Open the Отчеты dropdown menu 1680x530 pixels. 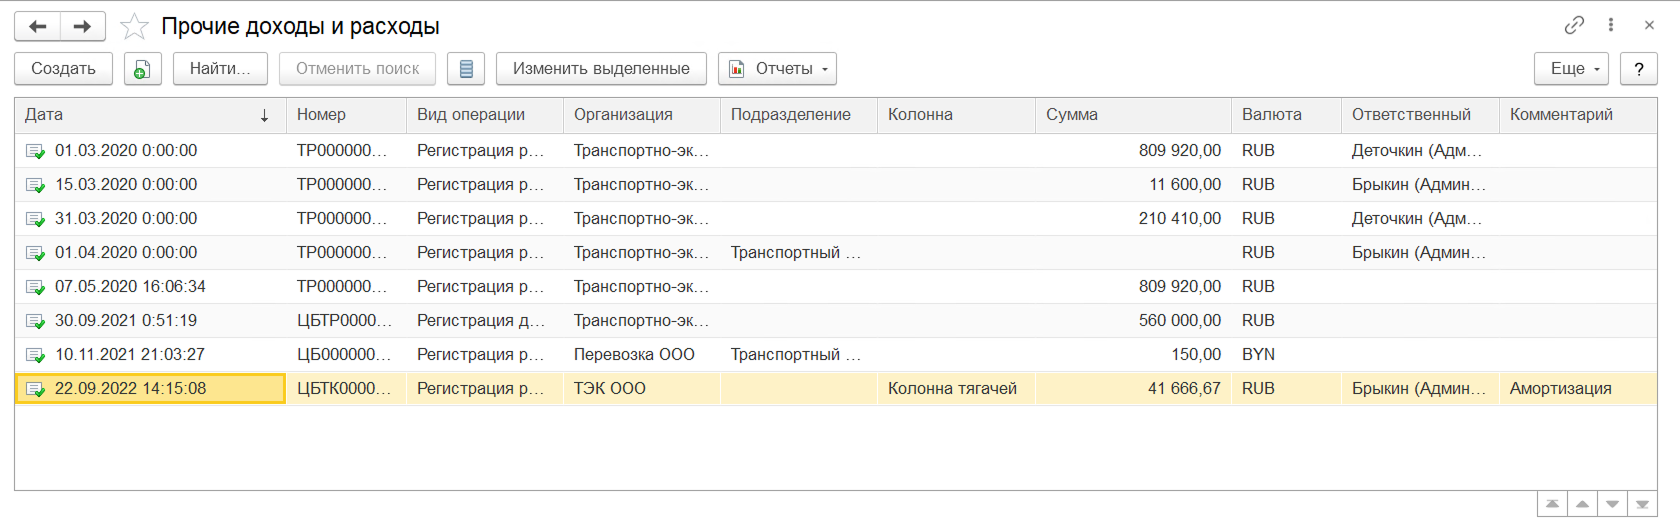pyautogui.click(x=777, y=69)
